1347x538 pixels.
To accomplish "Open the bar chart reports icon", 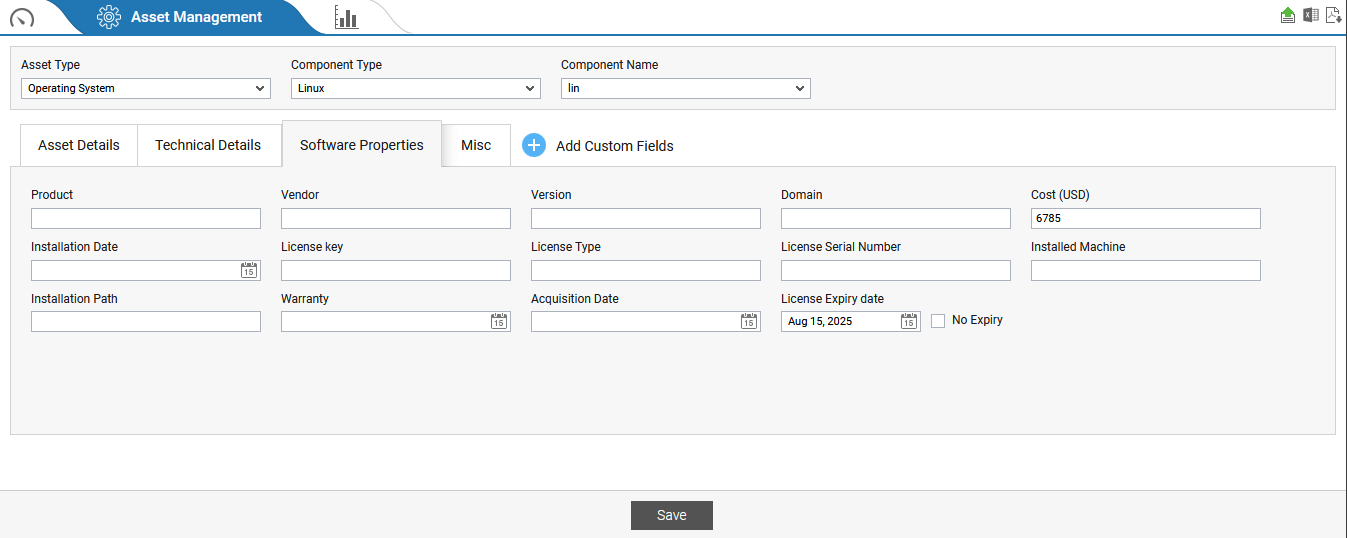I will click(x=346, y=17).
